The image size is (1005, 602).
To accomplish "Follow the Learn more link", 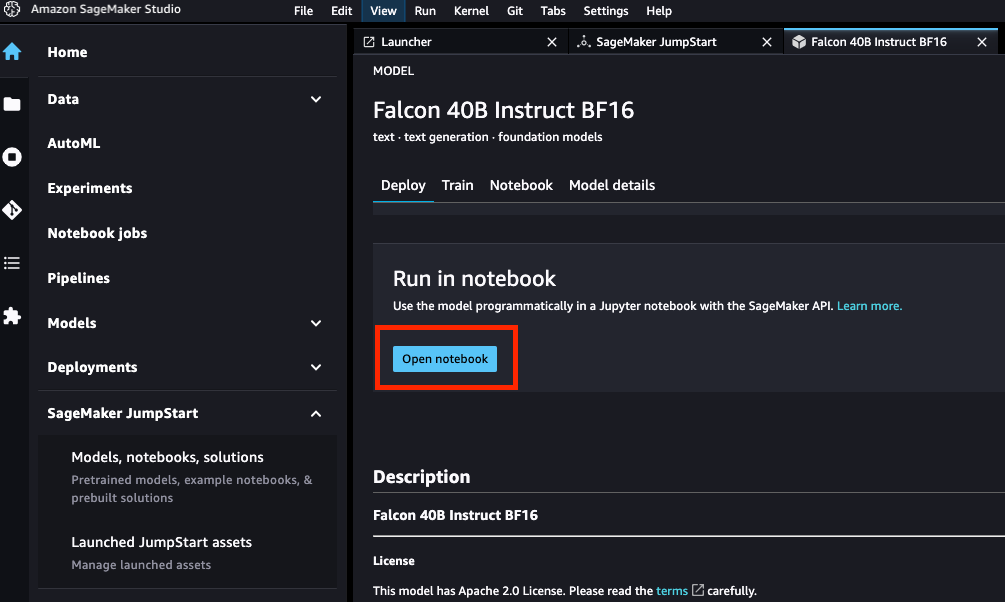I will click(x=869, y=306).
